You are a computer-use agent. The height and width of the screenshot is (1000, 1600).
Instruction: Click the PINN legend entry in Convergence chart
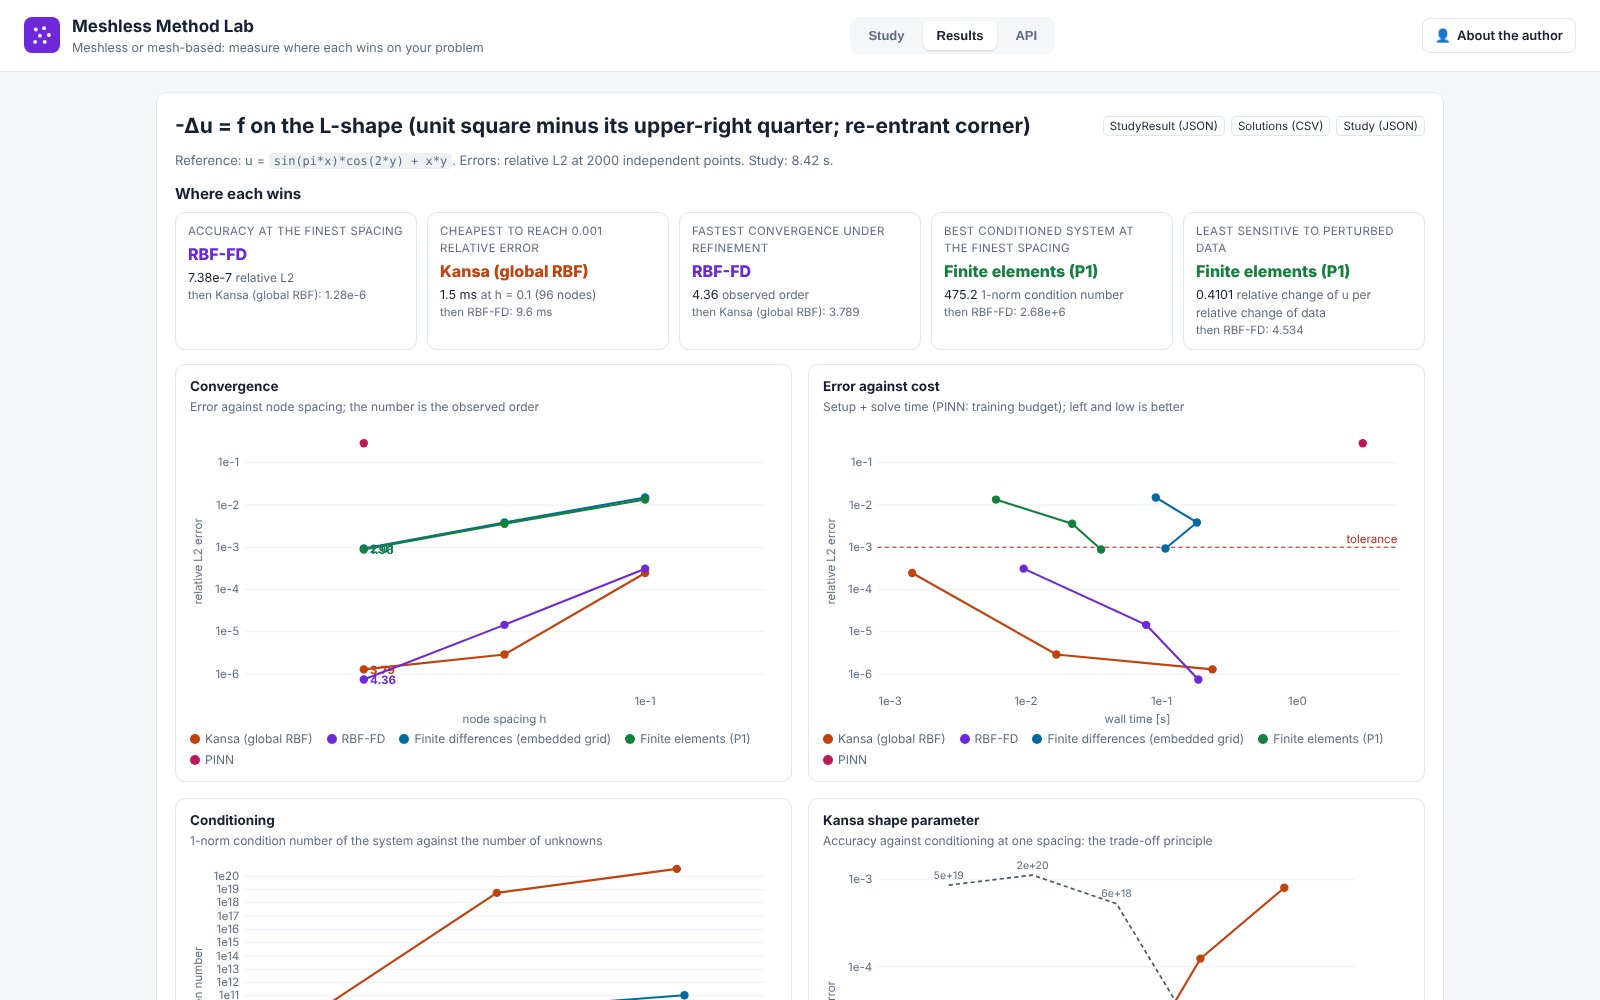tap(212, 760)
